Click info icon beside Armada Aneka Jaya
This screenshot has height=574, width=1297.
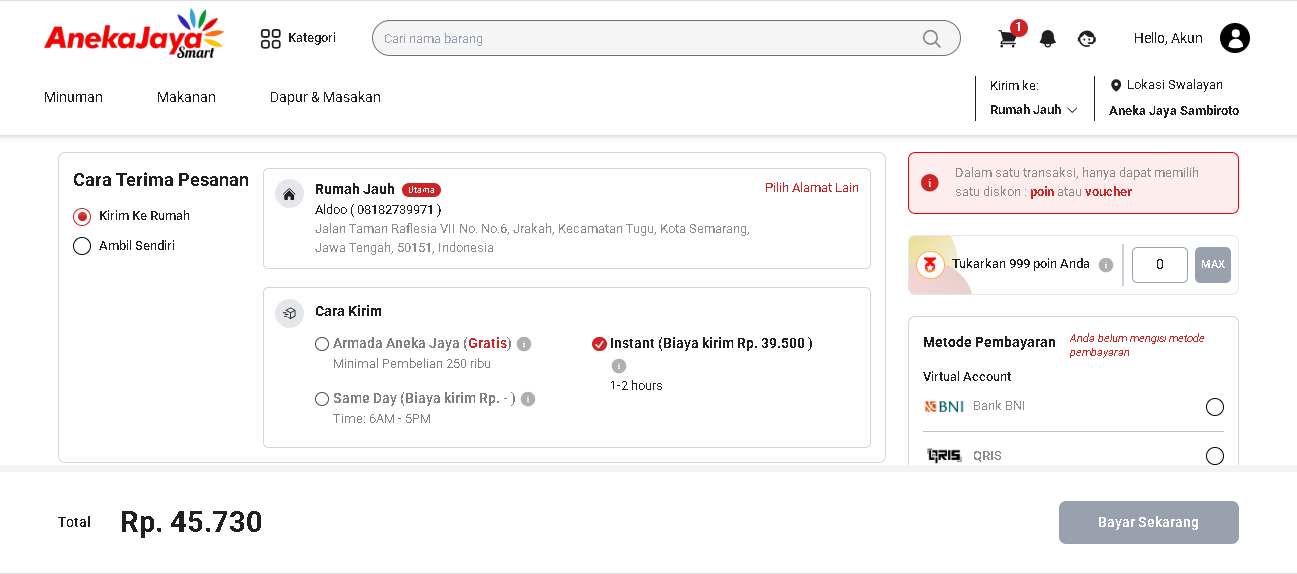pos(524,344)
